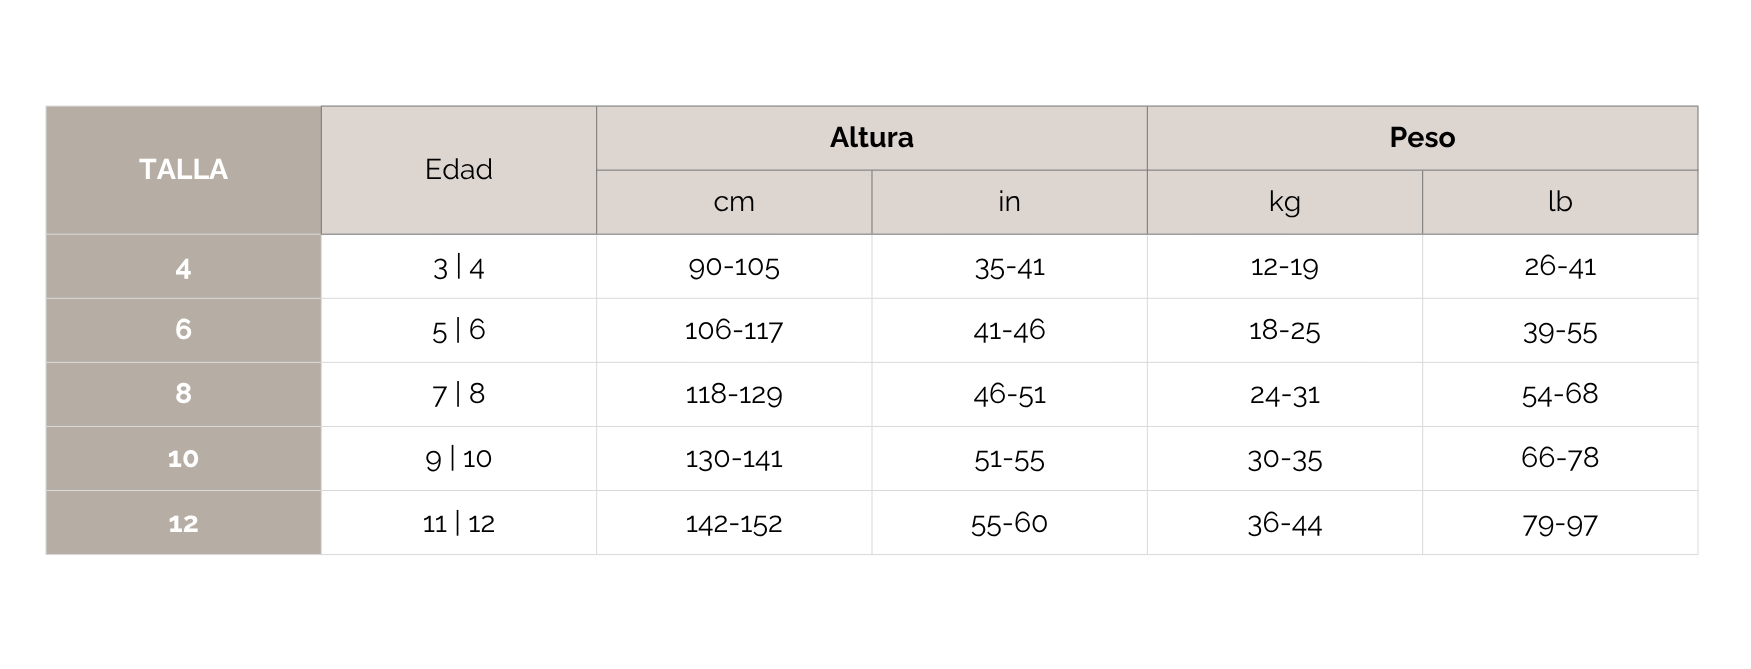The height and width of the screenshot is (669, 1751).
Task: Click the 142-152 cm height cell
Action: tap(733, 523)
